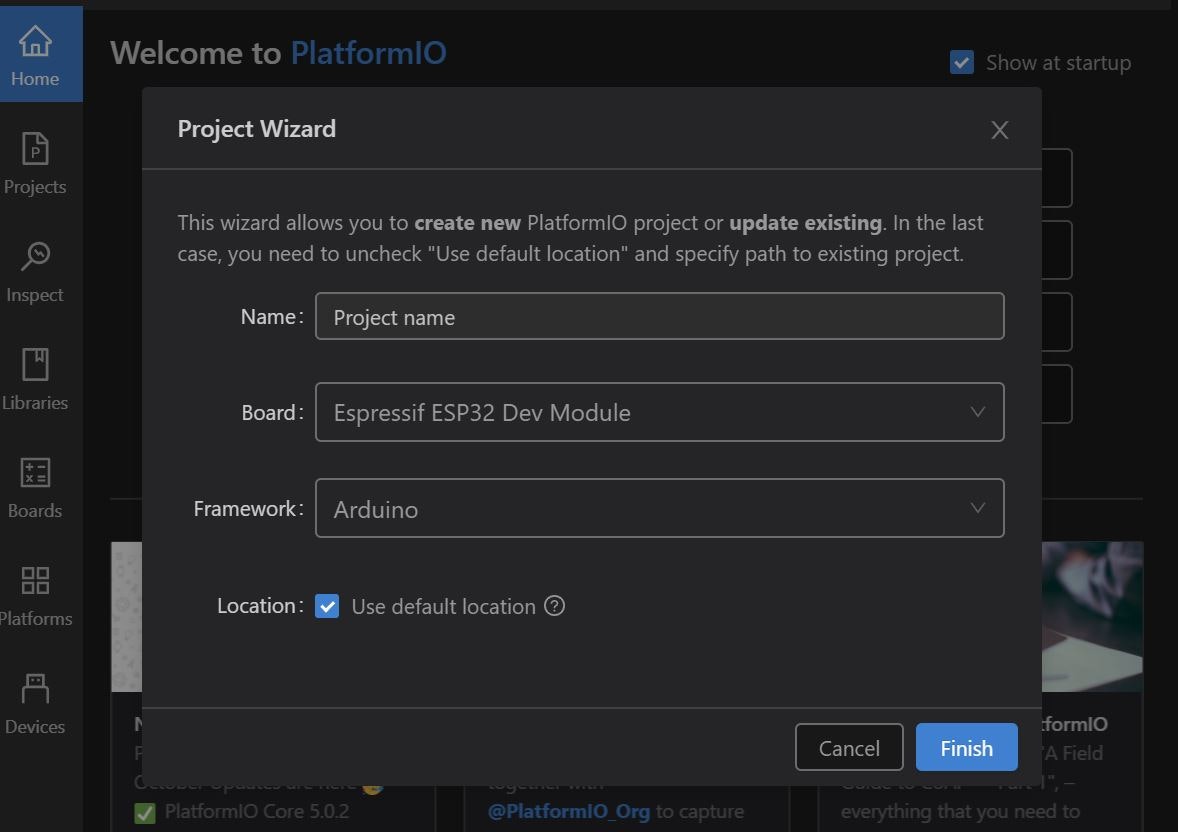Toggle the Show at startup checkbox

click(x=962, y=63)
